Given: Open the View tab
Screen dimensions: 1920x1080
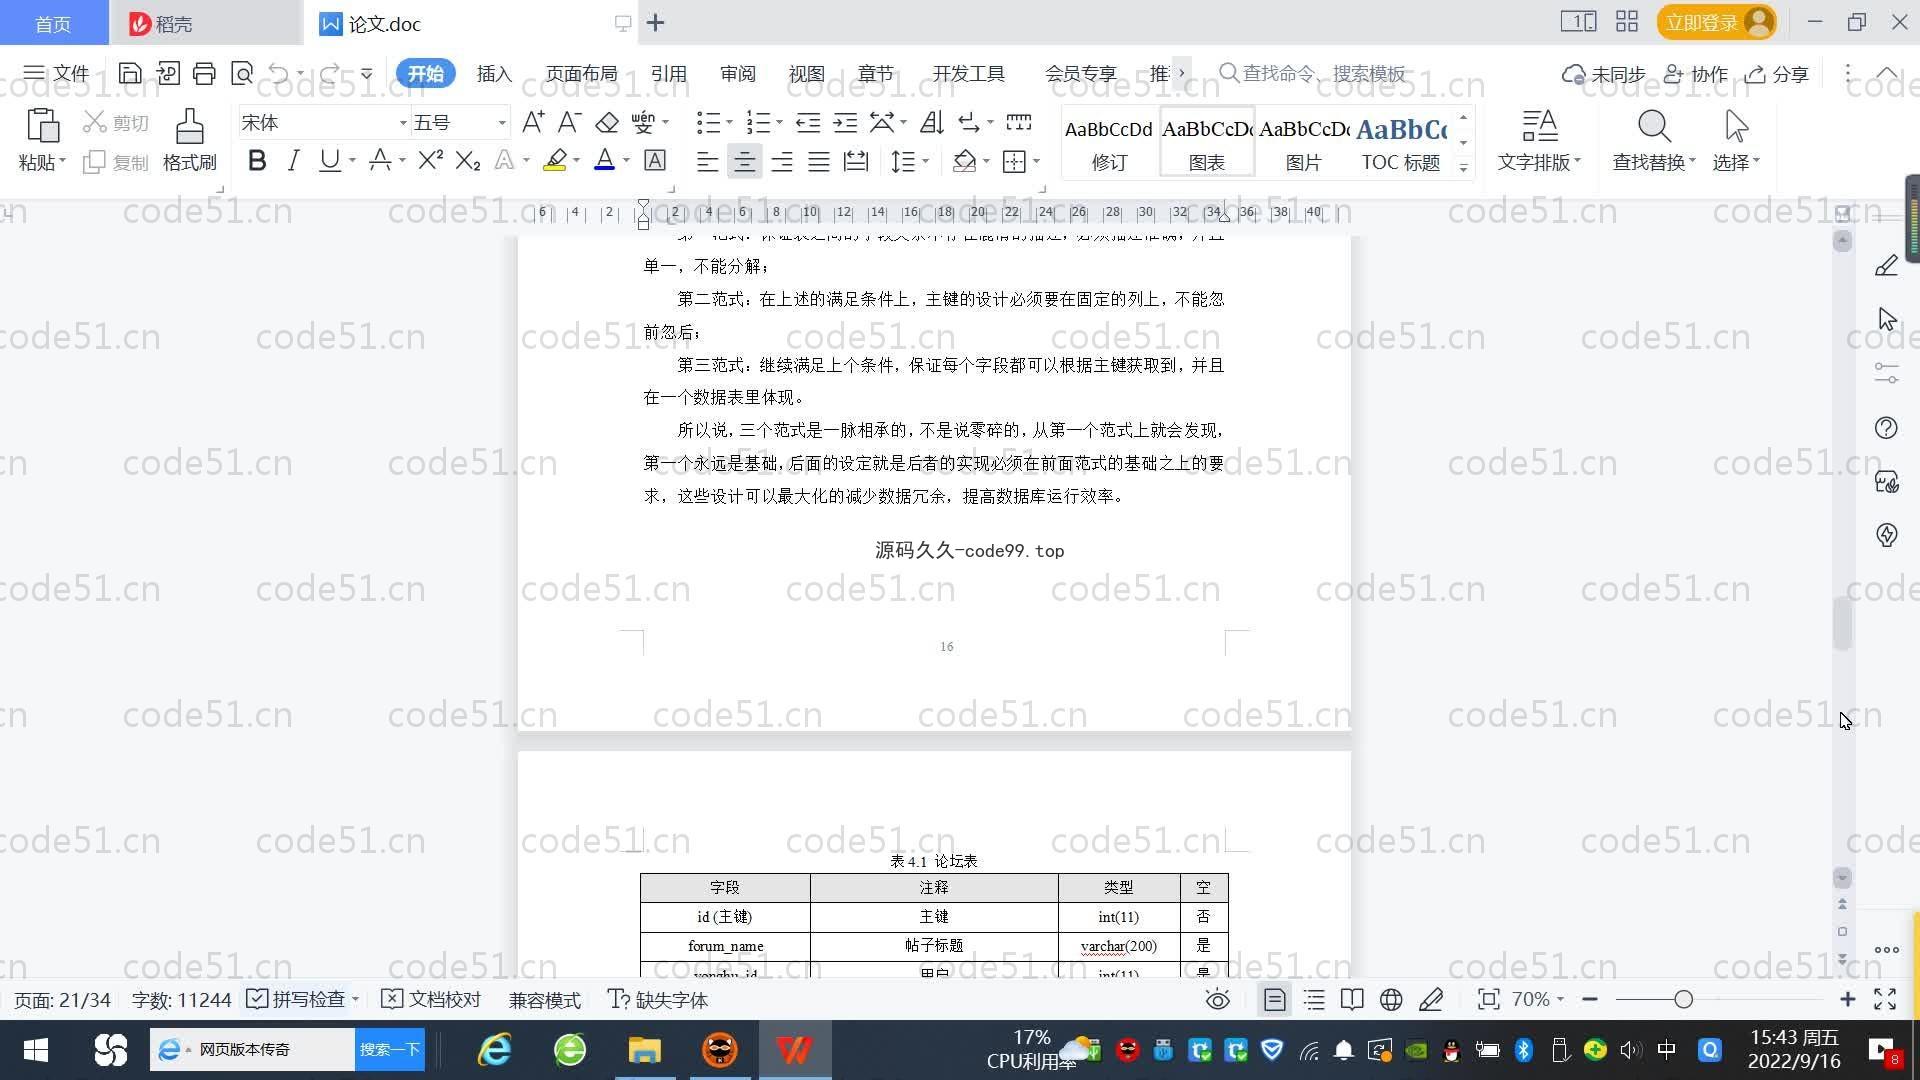Looking at the screenshot, I should pos(806,73).
